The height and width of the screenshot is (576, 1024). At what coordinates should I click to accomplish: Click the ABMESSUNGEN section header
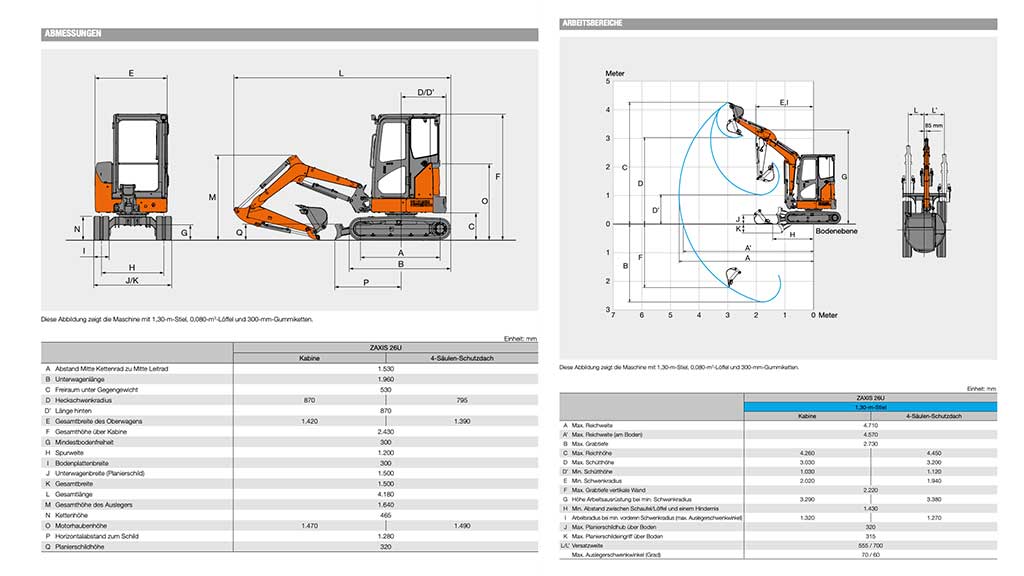[289, 33]
